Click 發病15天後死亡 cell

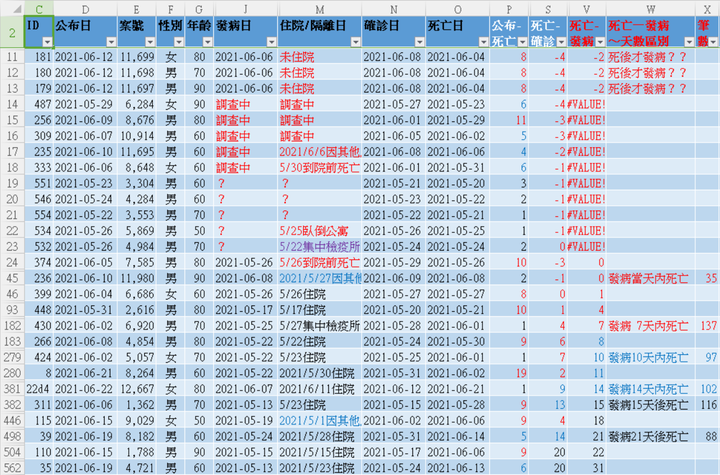pyautogui.click(x=651, y=405)
